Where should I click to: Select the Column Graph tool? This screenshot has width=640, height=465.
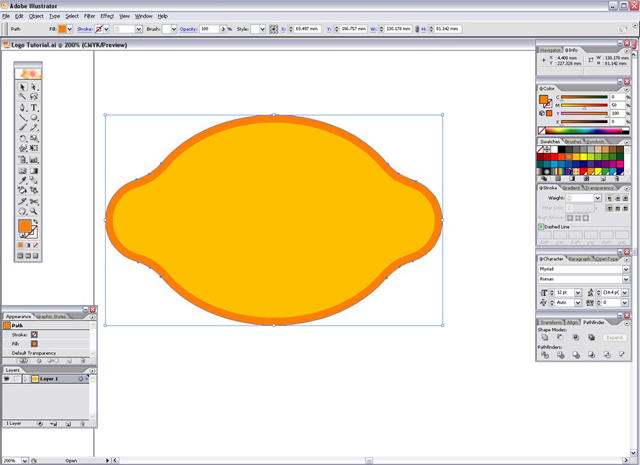click(x=34, y=160)
